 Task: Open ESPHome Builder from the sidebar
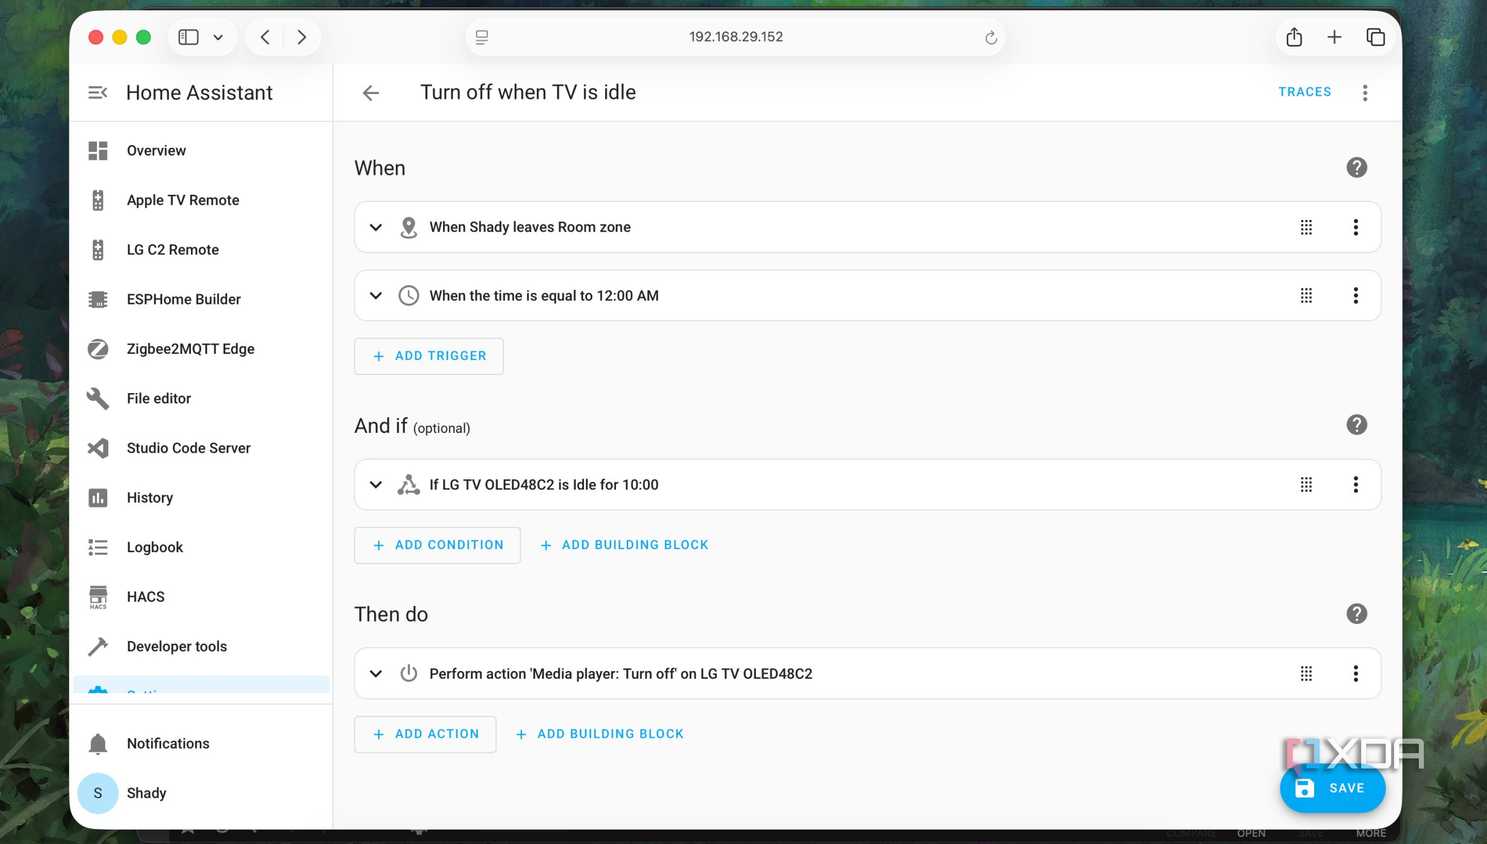point(201,299)
